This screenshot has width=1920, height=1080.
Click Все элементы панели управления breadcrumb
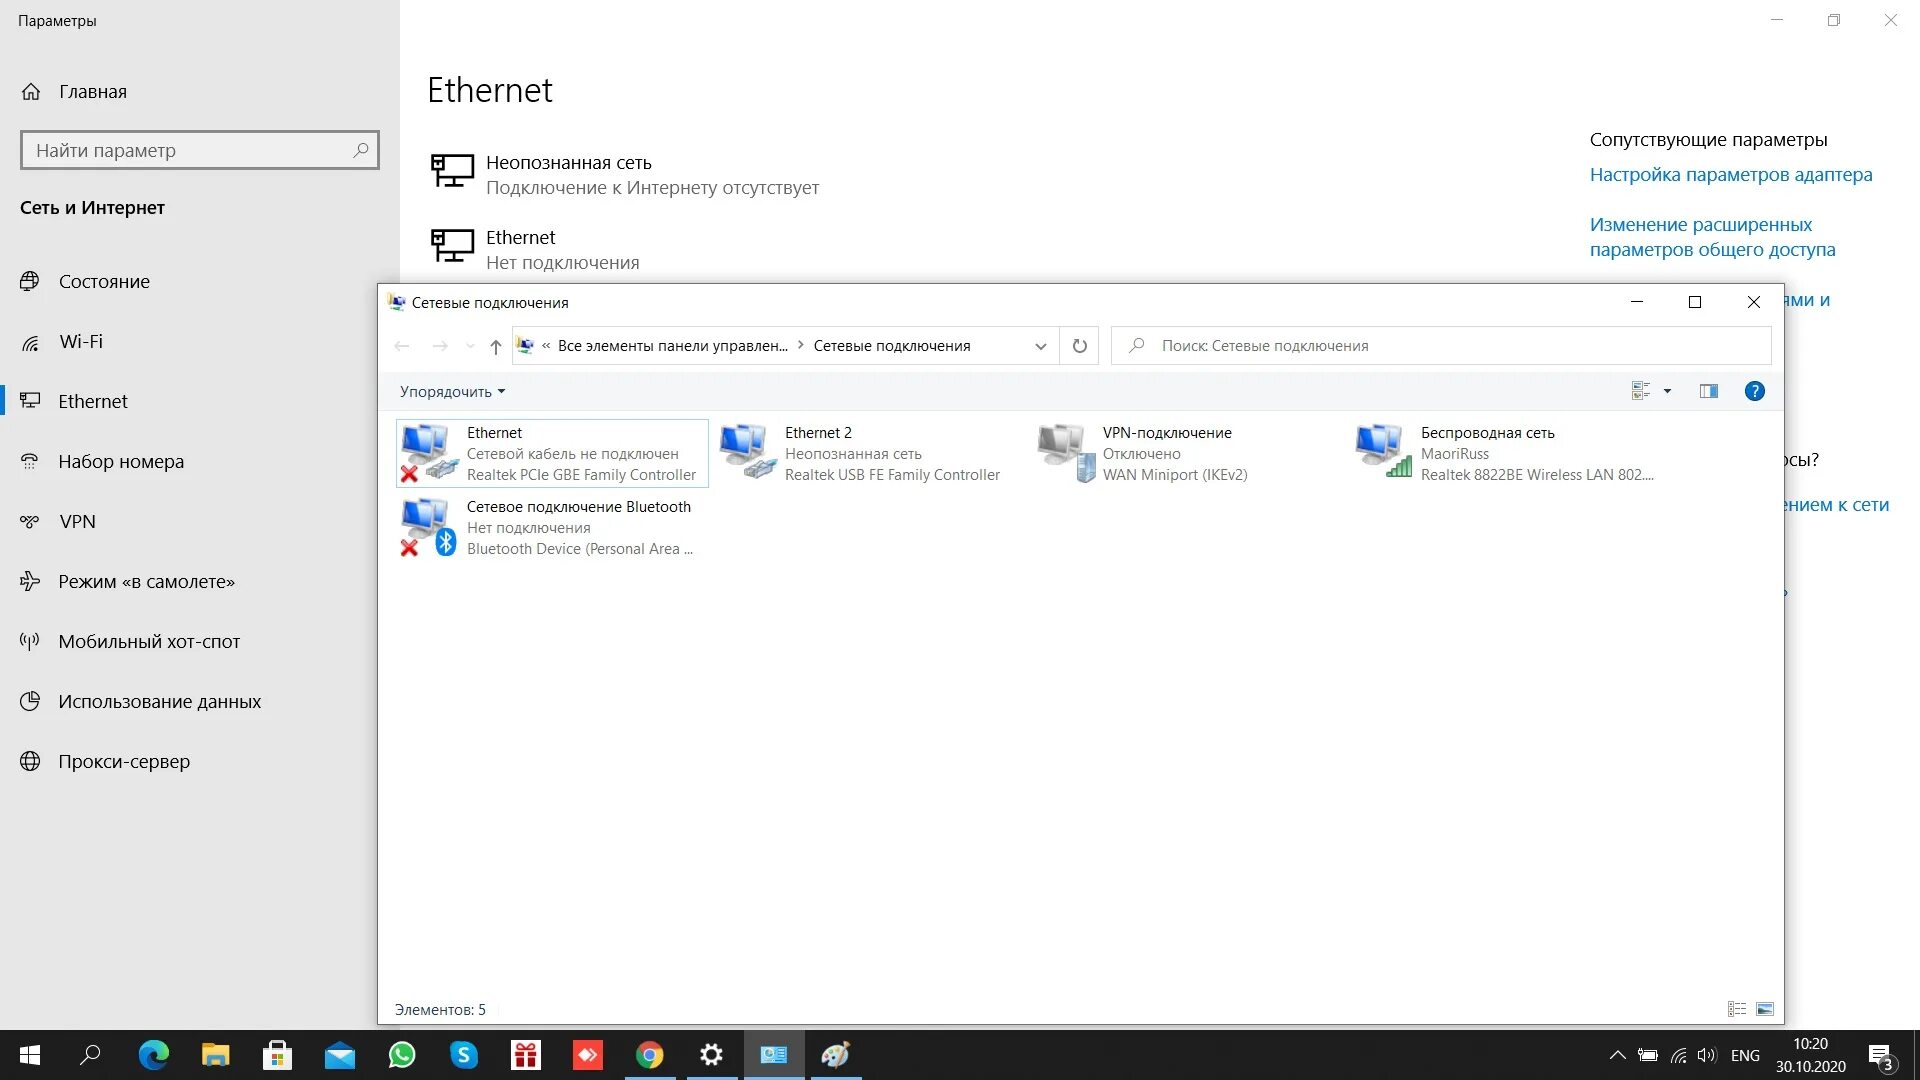672,346
